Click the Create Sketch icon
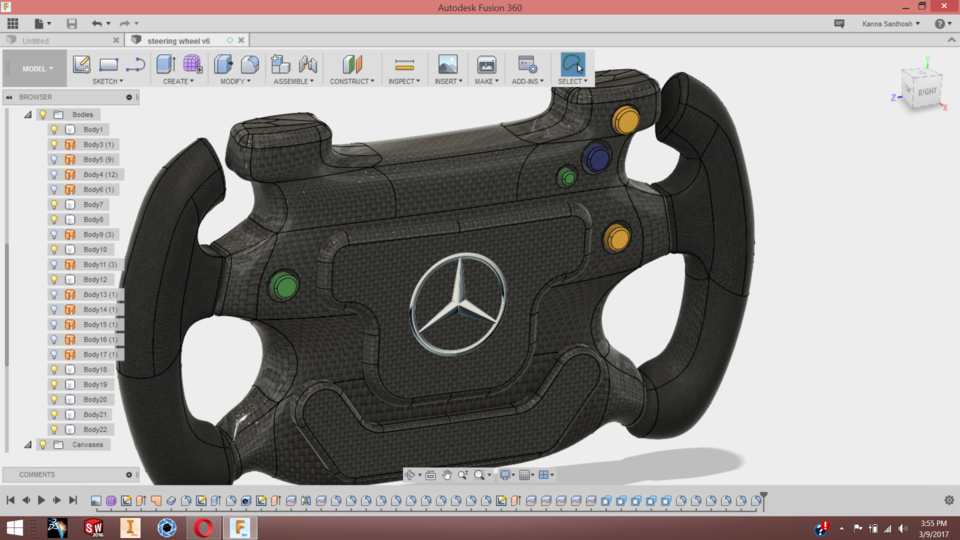This screenshot has height=540, width=960. click(81, 64)
